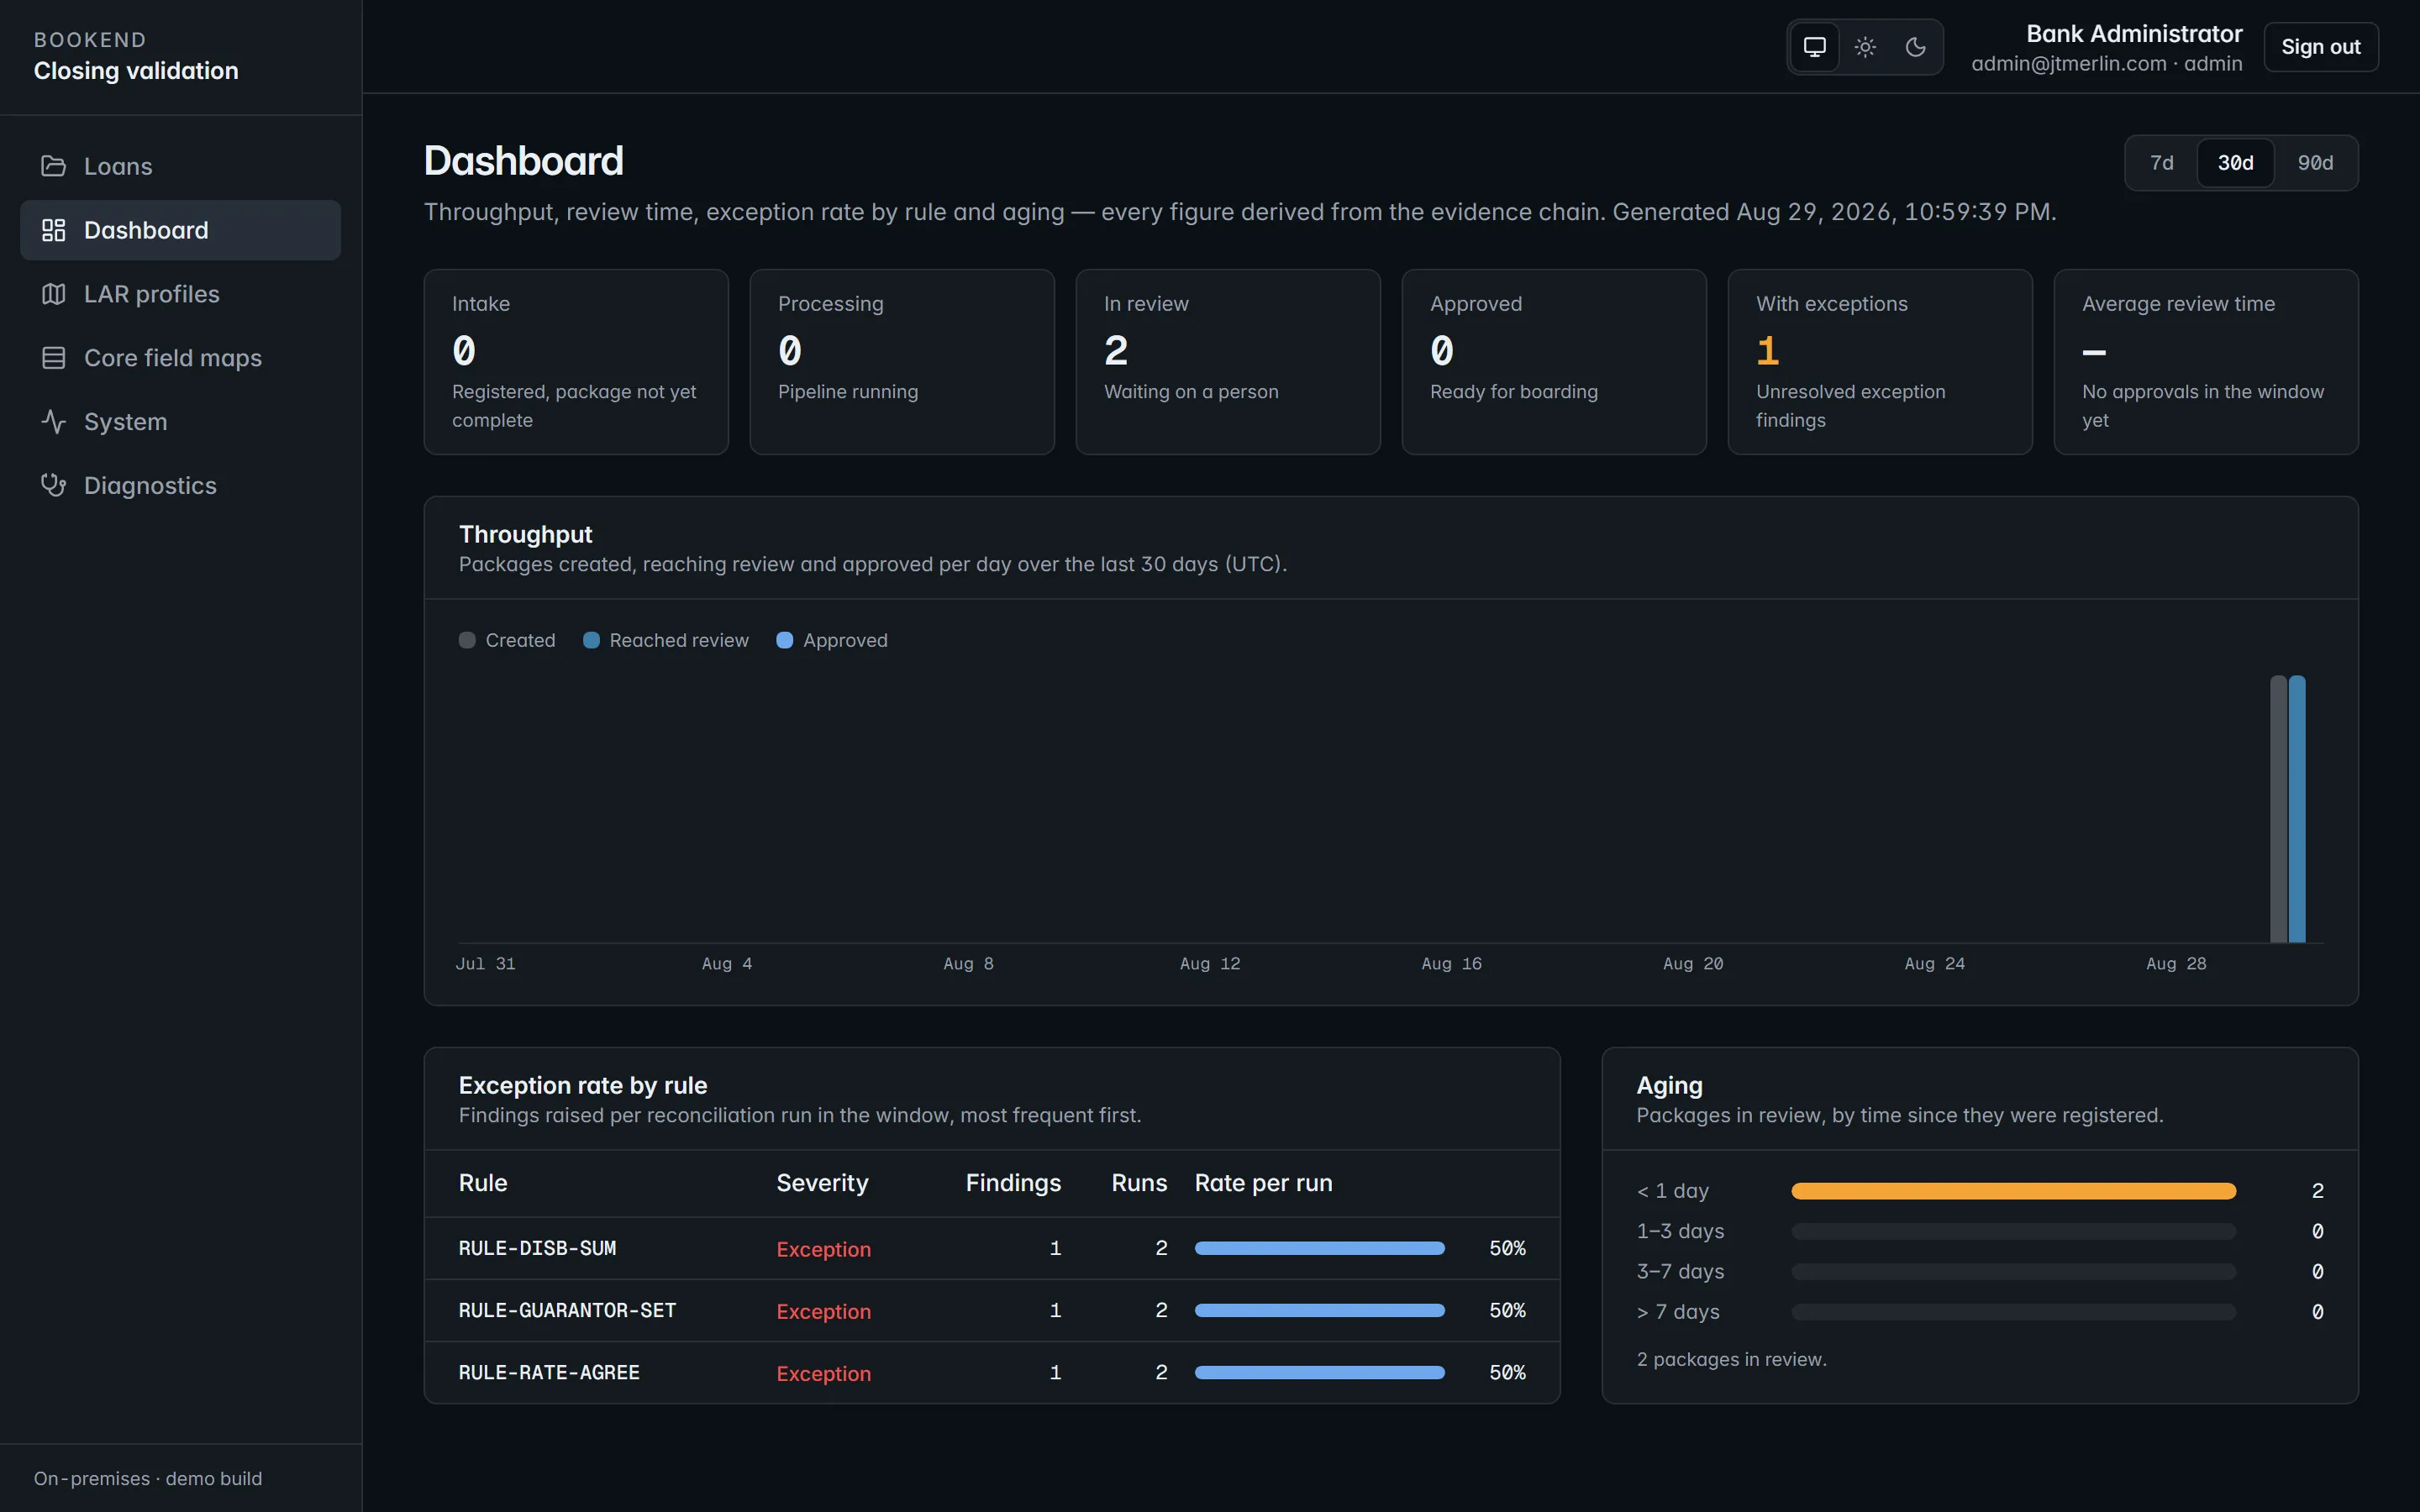Click the '1–3 days' aging bar
2420x1512 pixels.
[x=2013, y=1231]
